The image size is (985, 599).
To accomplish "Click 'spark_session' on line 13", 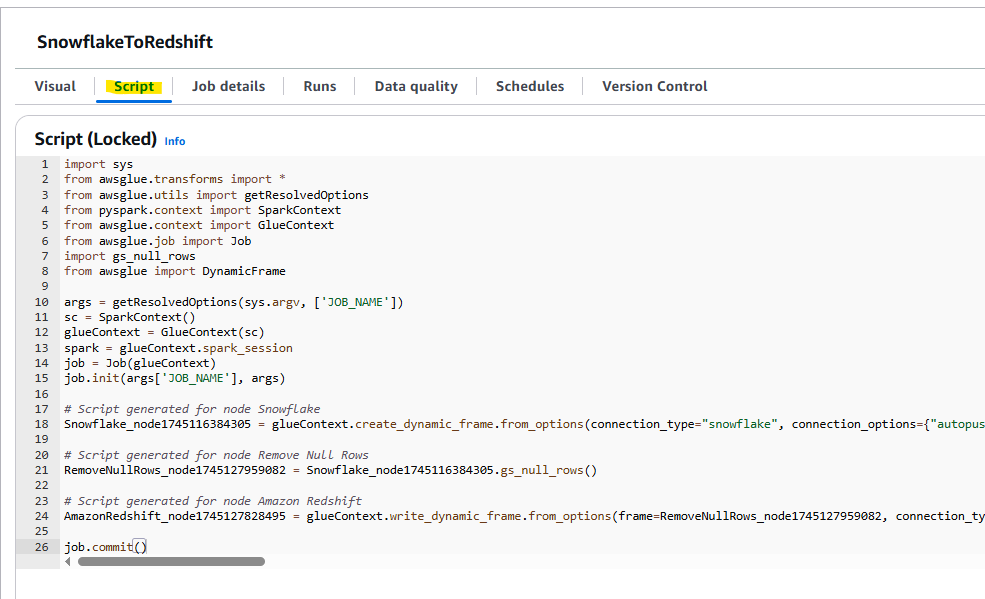I will pos(248,348).
